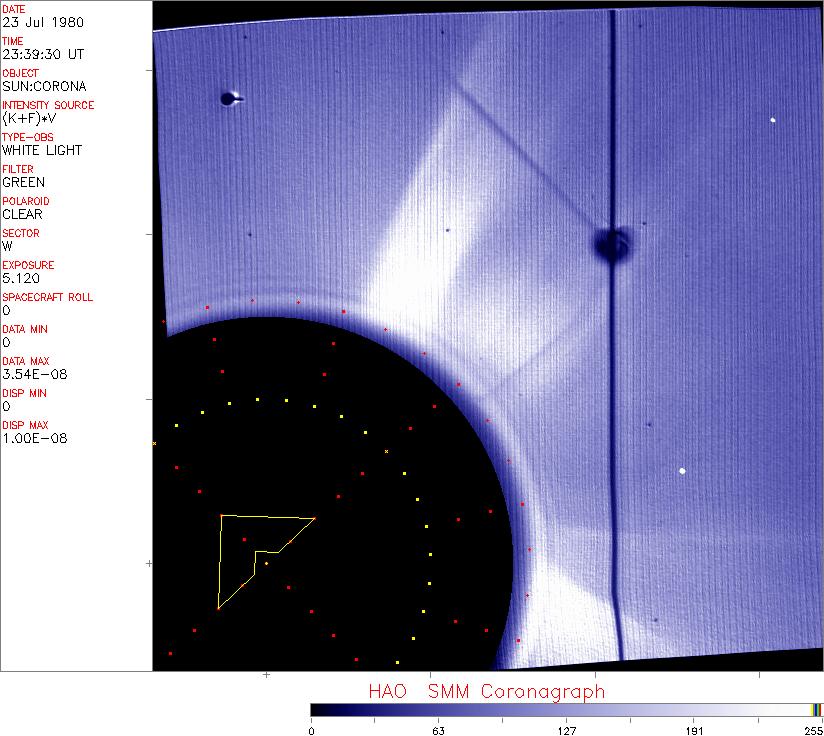
Task: Select the exposure value "5.120"
Action: [22, 278]
